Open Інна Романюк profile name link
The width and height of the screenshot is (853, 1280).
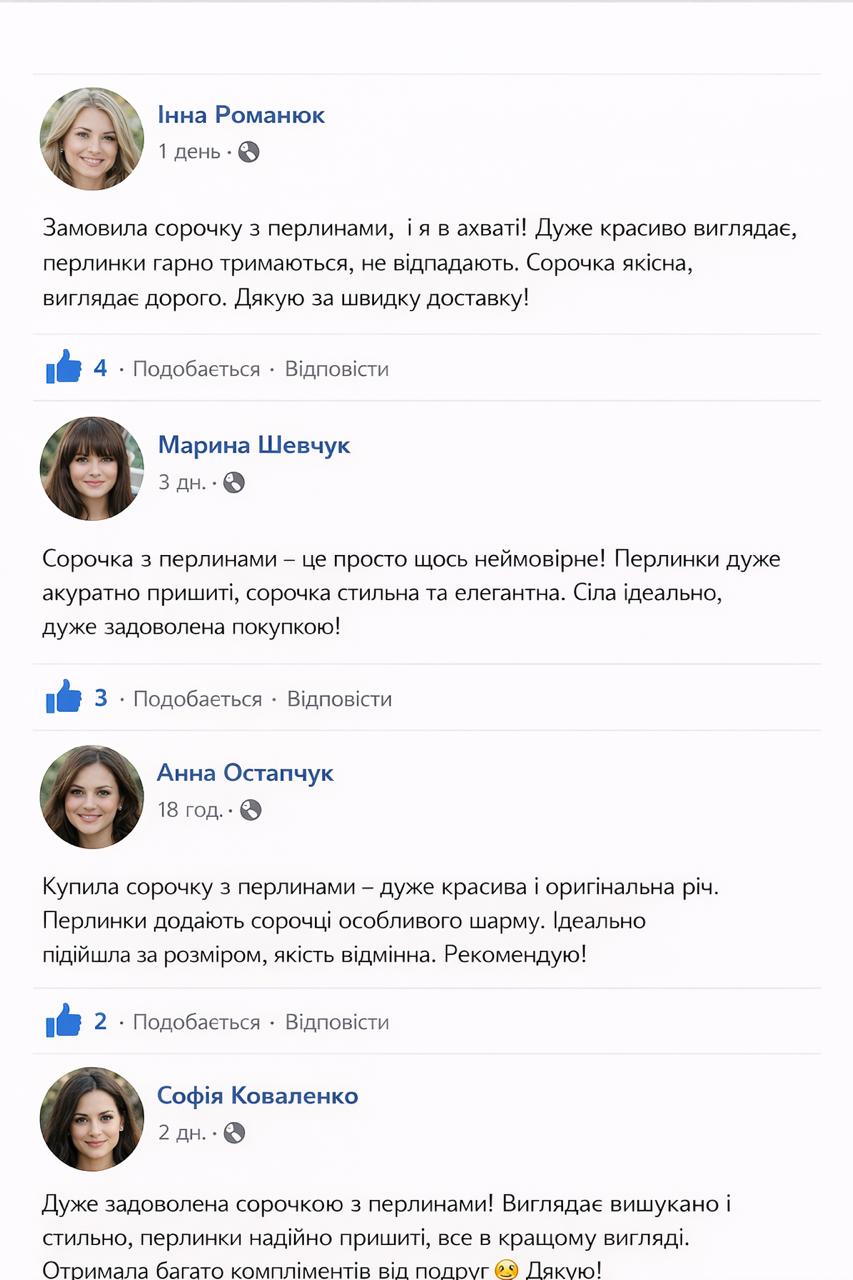(x=241, y=115)
